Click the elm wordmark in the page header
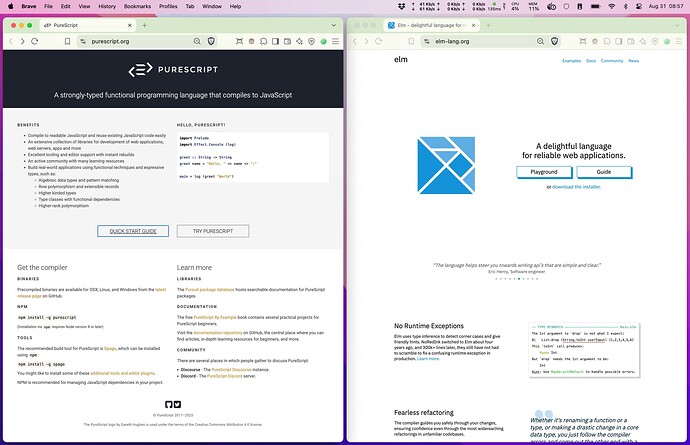 401,59
